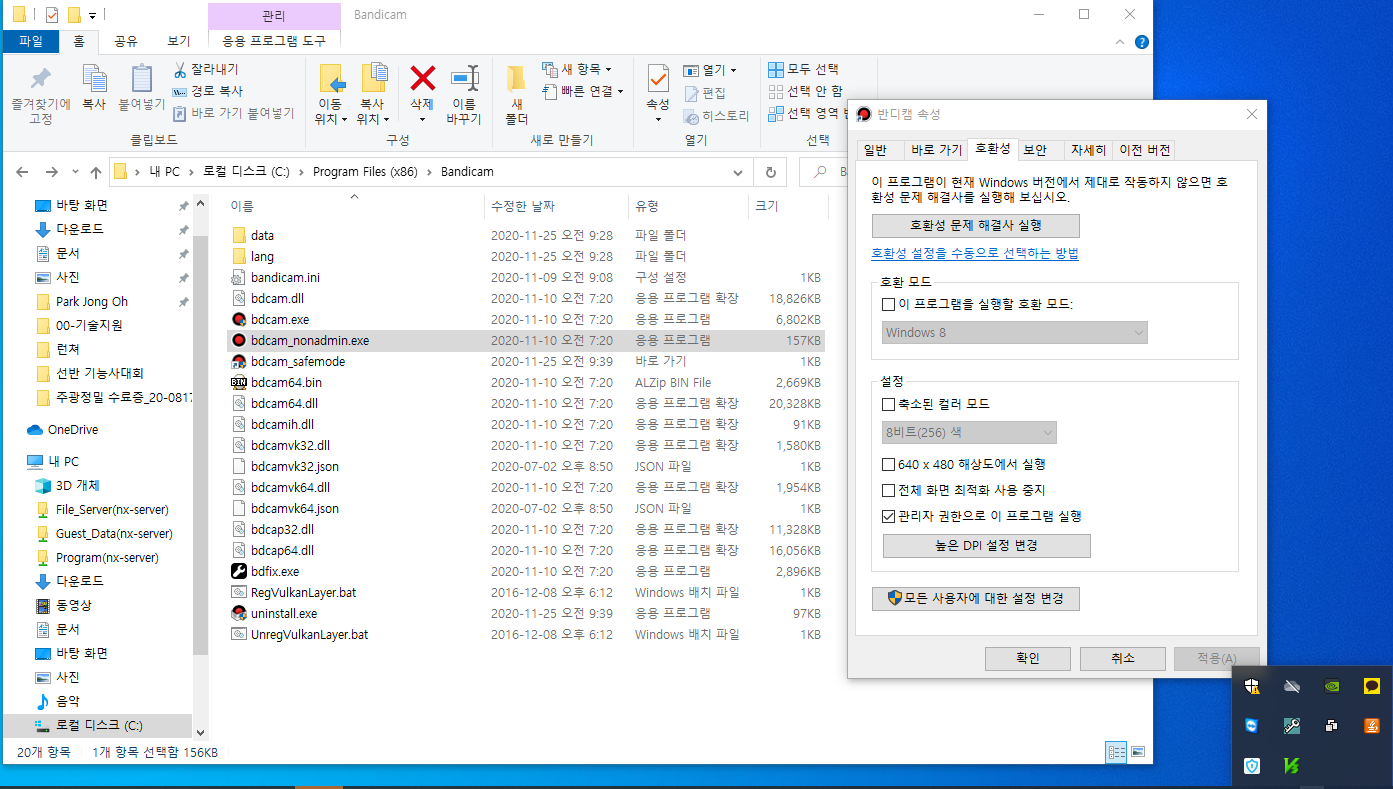Switch to 공유 ribbon tab

[x=126, y=41]
